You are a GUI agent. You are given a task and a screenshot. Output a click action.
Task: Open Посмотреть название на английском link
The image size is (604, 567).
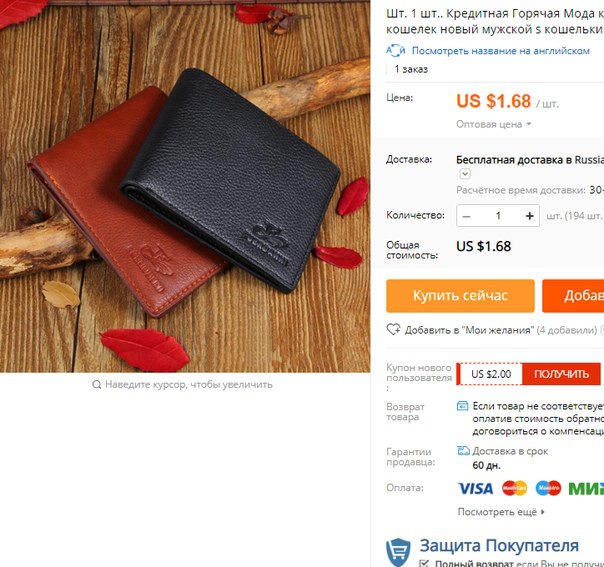click(501, 51)
